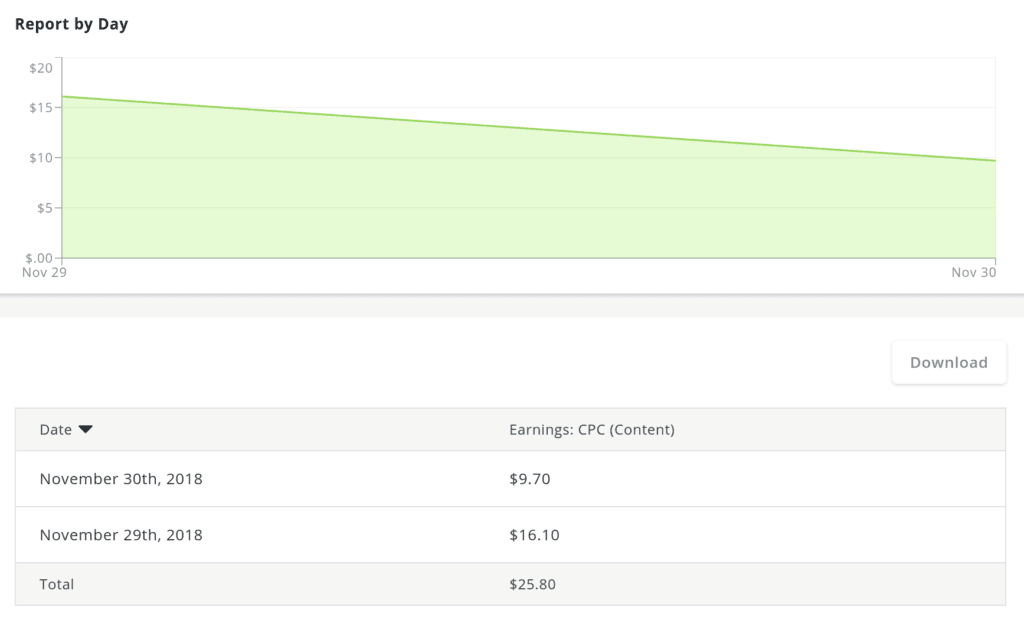Screen dimensions: 1024x623
Task: Click the Report by Day heading
Action: (x=71, y=24)
